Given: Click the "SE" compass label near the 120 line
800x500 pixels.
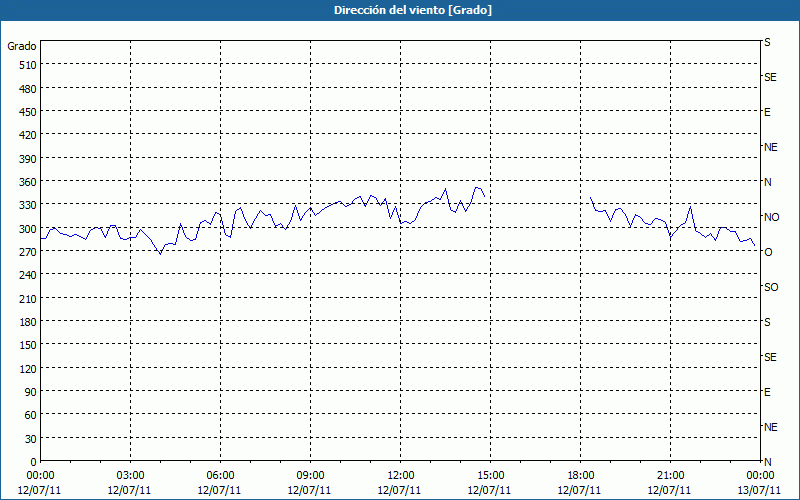Looking at the screenshot, I should click(x=770, y=357).
